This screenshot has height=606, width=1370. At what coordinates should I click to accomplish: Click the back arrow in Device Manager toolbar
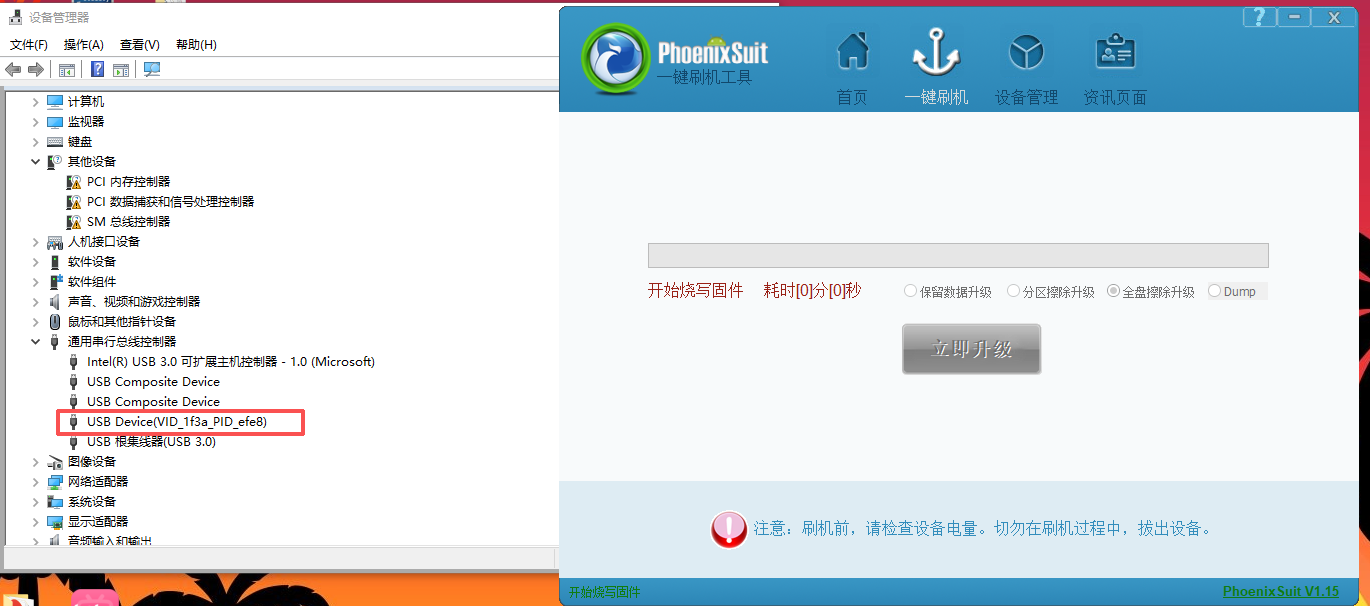tap(11, 69)
